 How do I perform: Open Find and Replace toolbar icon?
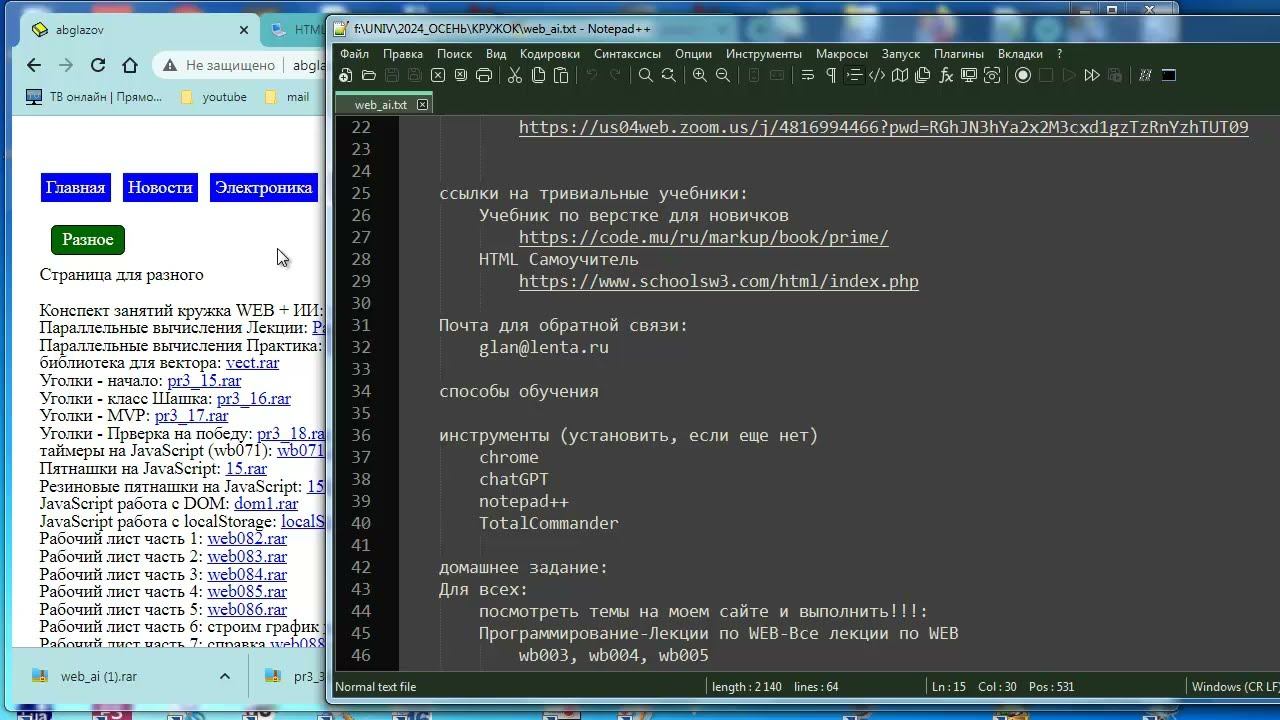pyautogui.click(x=669, y=75)
